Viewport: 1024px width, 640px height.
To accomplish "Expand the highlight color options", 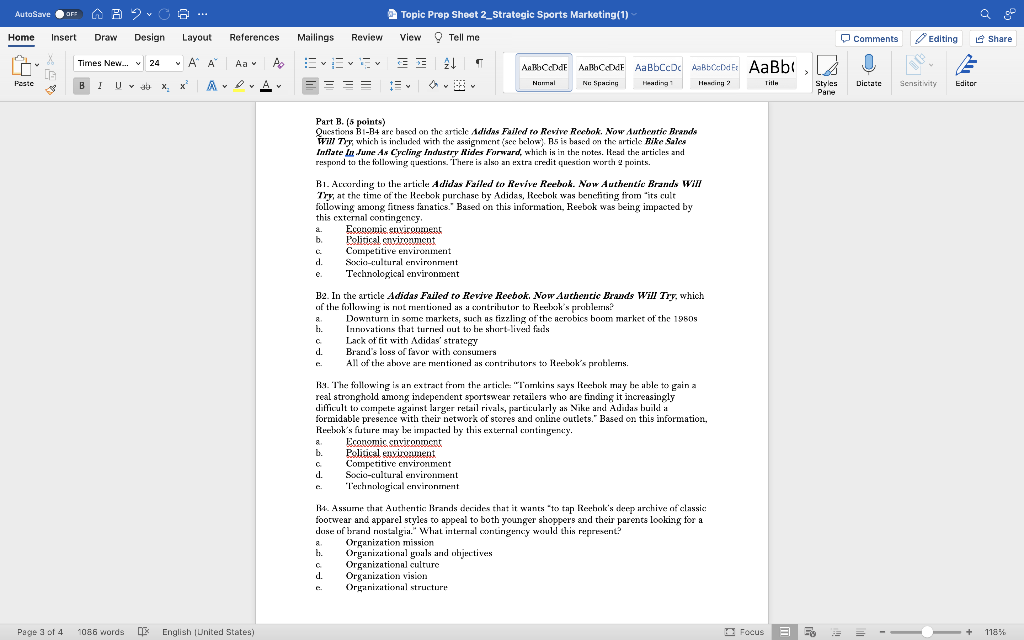I will pyautogui.click(x=251, y=86).
